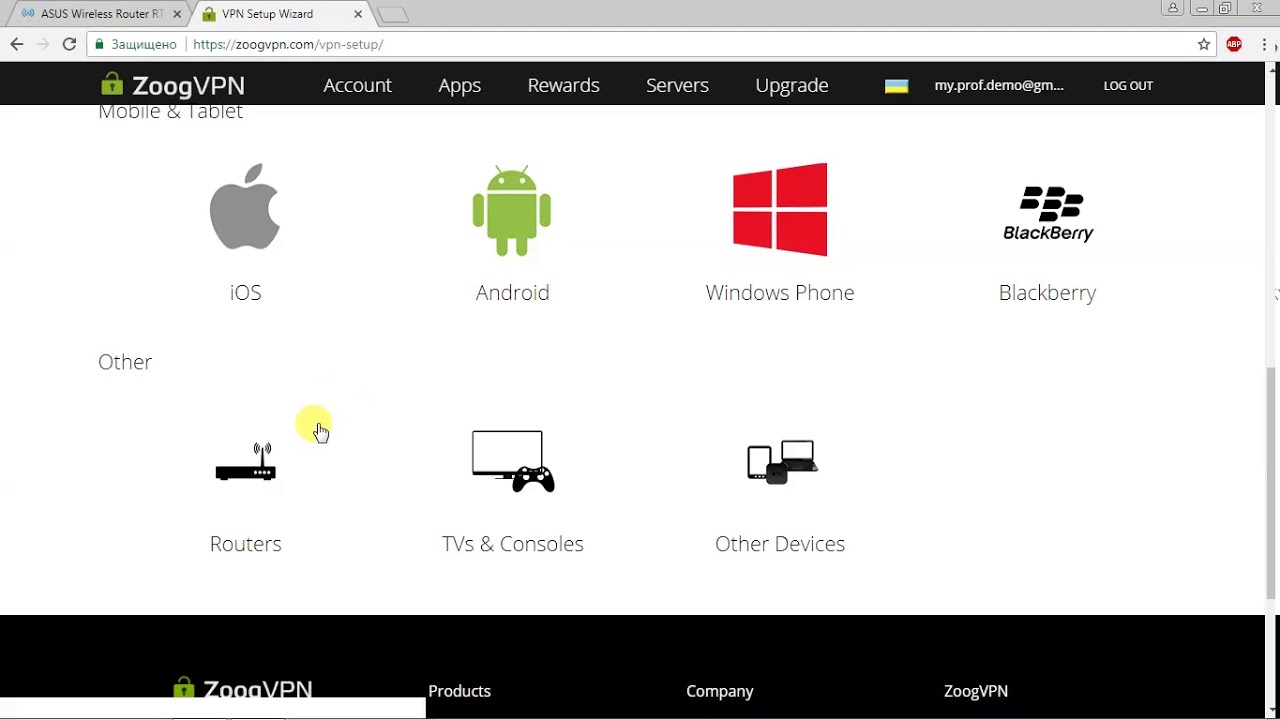The image size is (1280, 720).
Task: Close the ASUS Wireless Router tab
Action: [178, 14]
